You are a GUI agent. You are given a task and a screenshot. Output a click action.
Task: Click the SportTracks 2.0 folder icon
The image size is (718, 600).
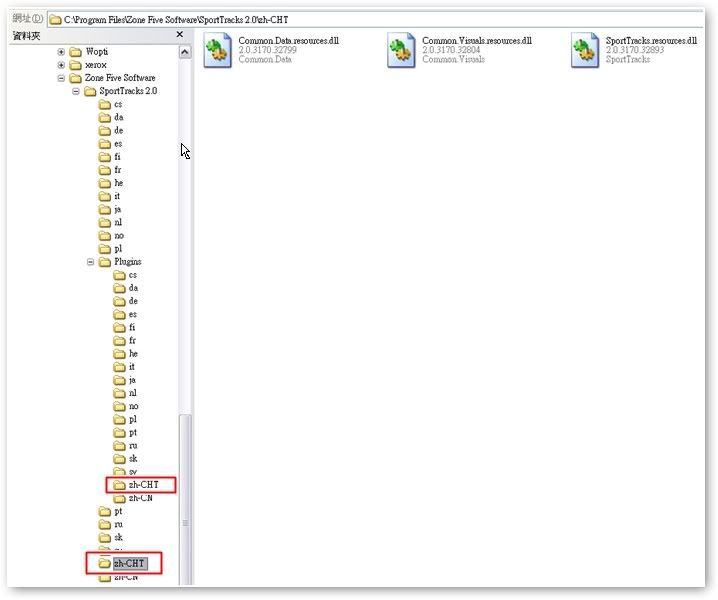(90, 91)
